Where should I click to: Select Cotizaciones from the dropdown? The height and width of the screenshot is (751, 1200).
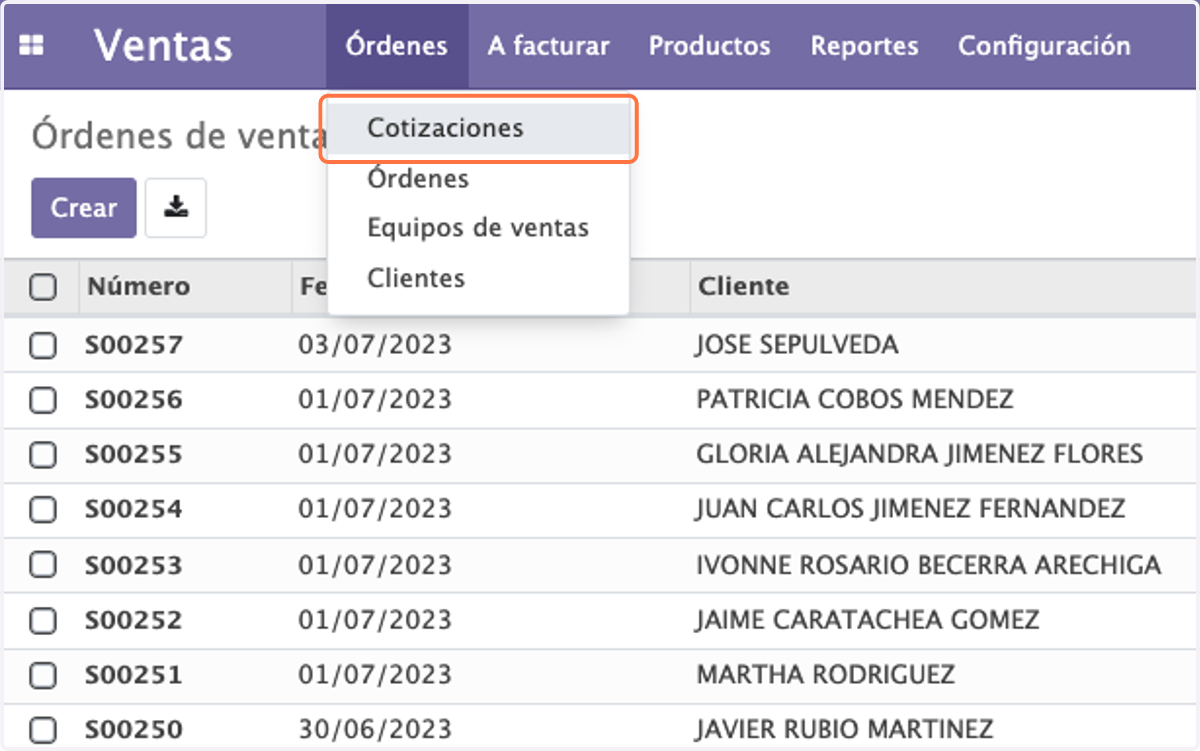(x=478, y=128)
